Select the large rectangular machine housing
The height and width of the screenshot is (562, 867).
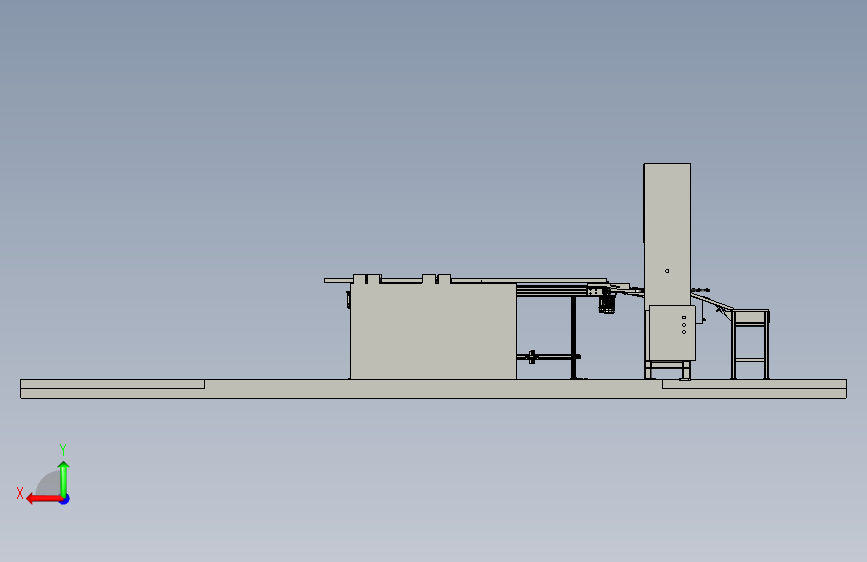(x=433, y=331)
